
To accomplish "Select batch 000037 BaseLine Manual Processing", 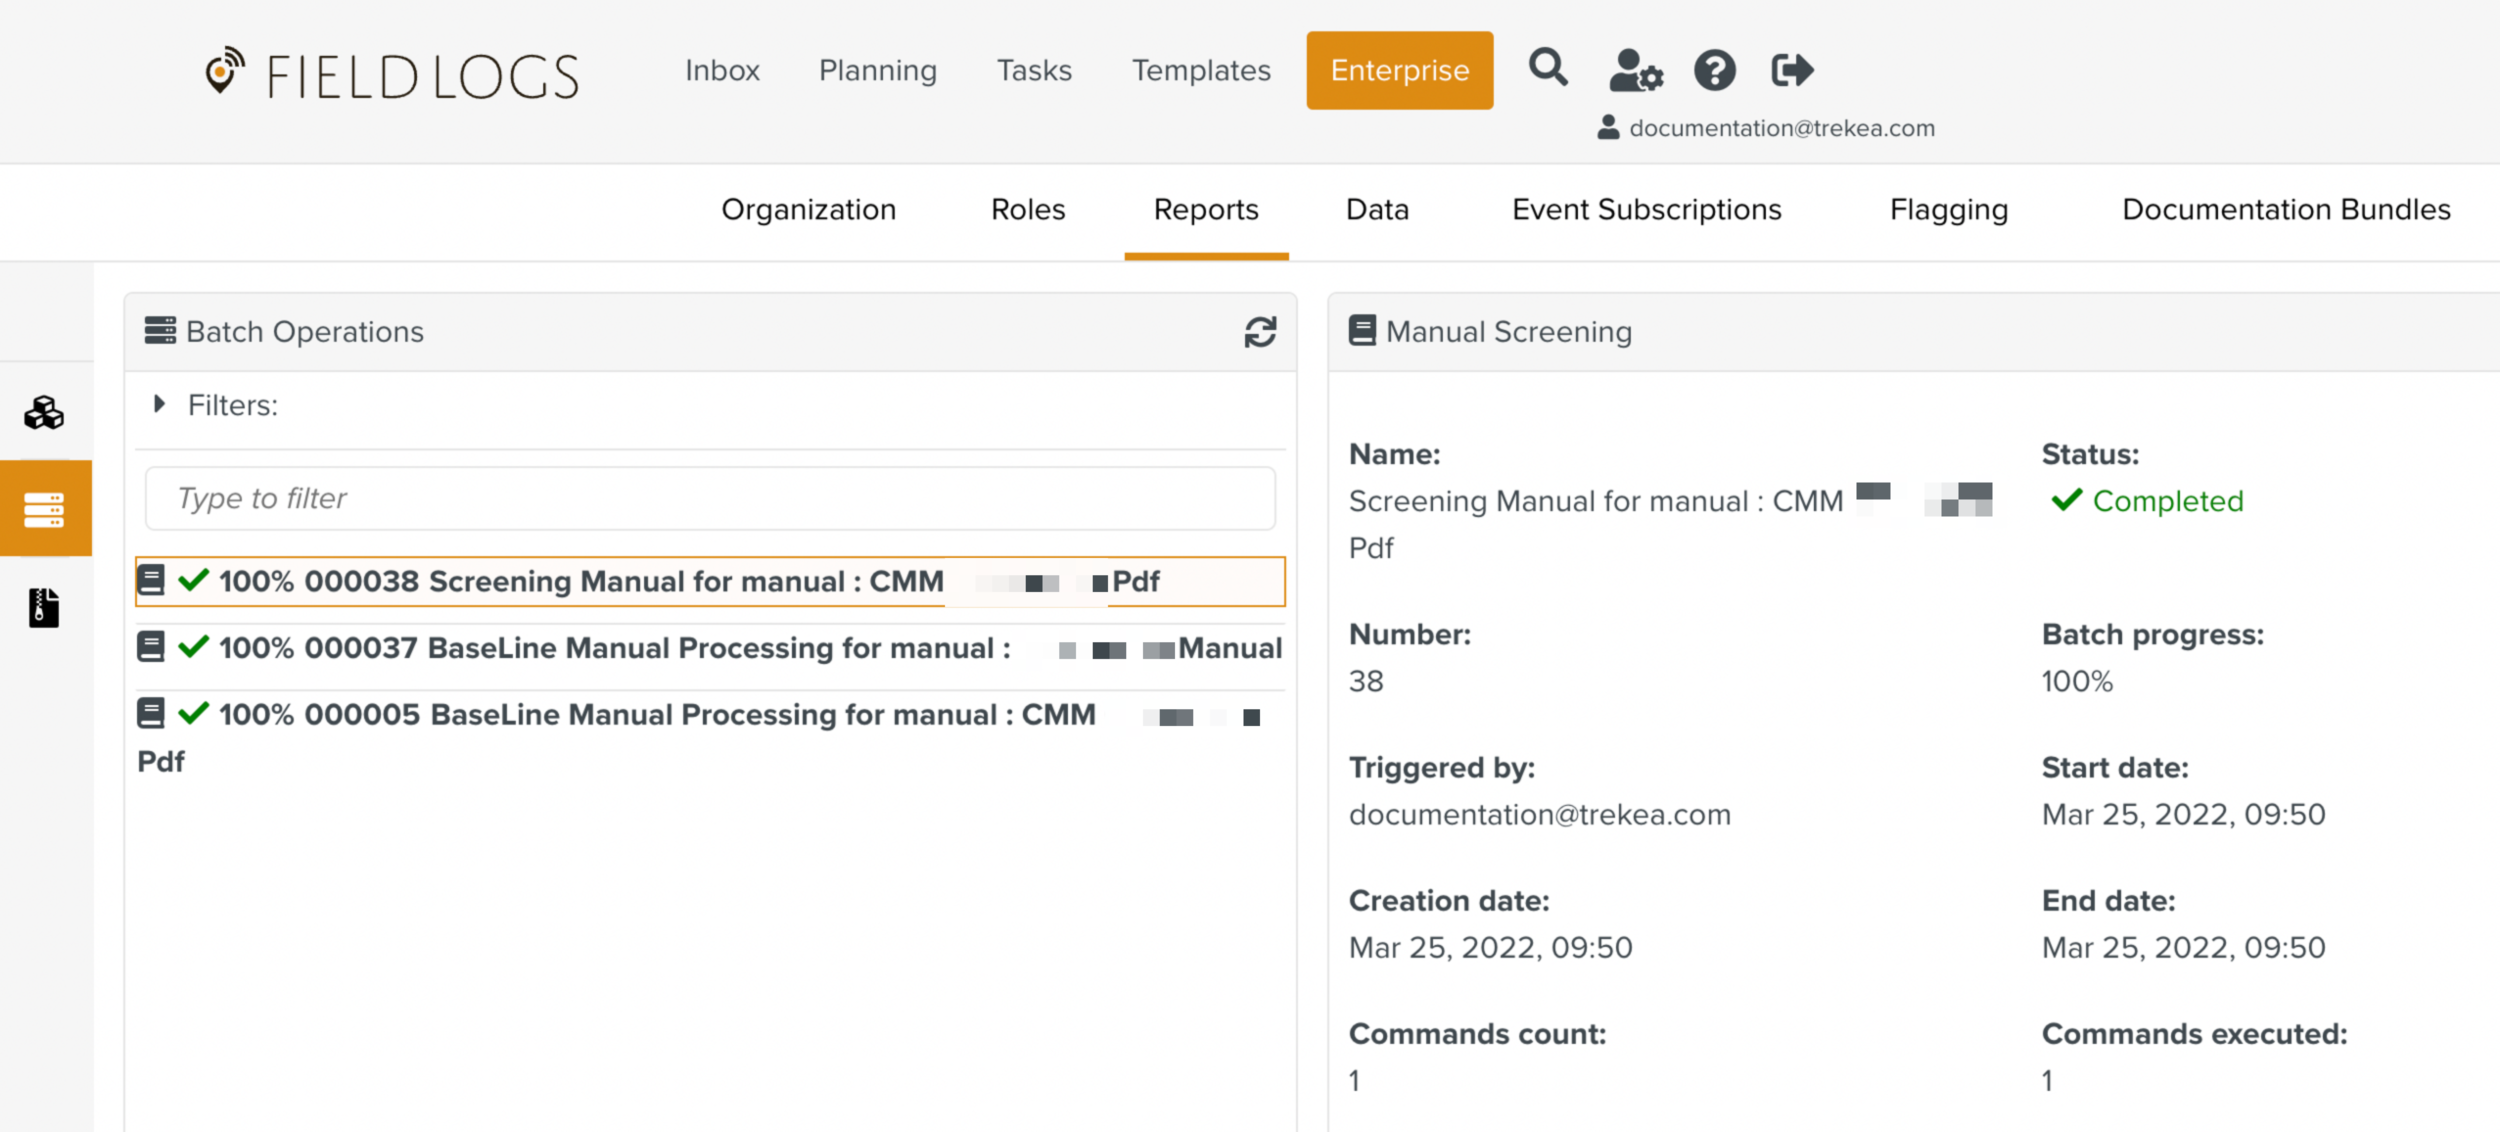I will tap(710, 649).
